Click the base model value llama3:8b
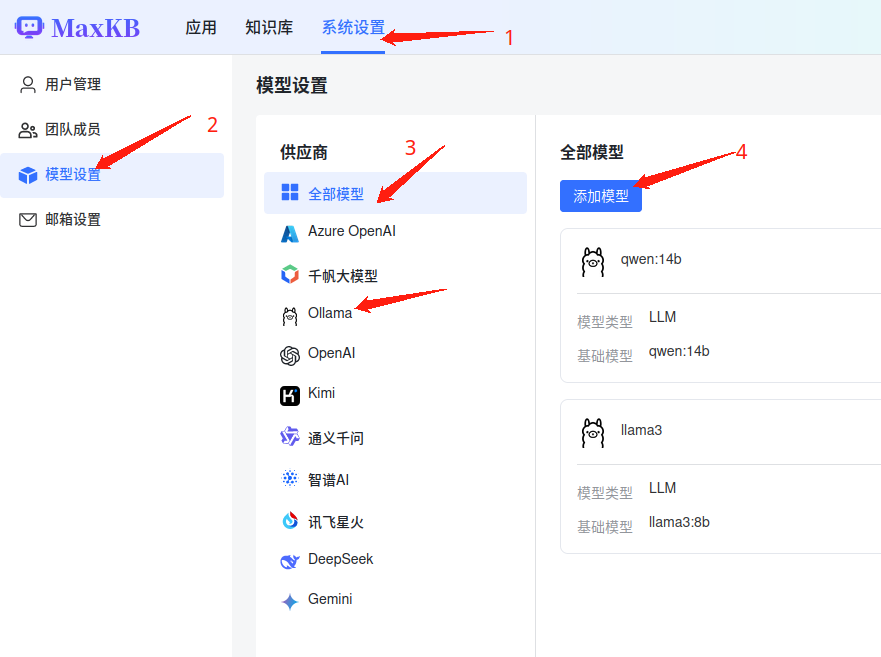881x657 pixels. tap(679, 523)
